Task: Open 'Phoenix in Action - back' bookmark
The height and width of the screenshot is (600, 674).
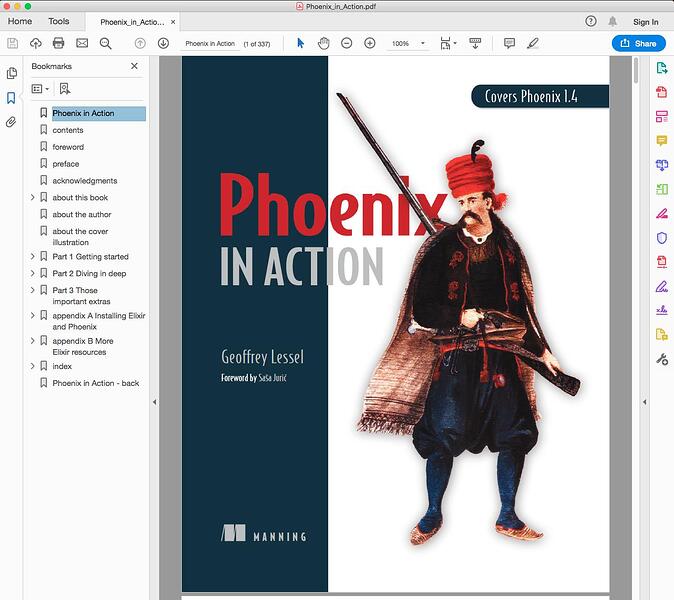Action: coord(95,383)
